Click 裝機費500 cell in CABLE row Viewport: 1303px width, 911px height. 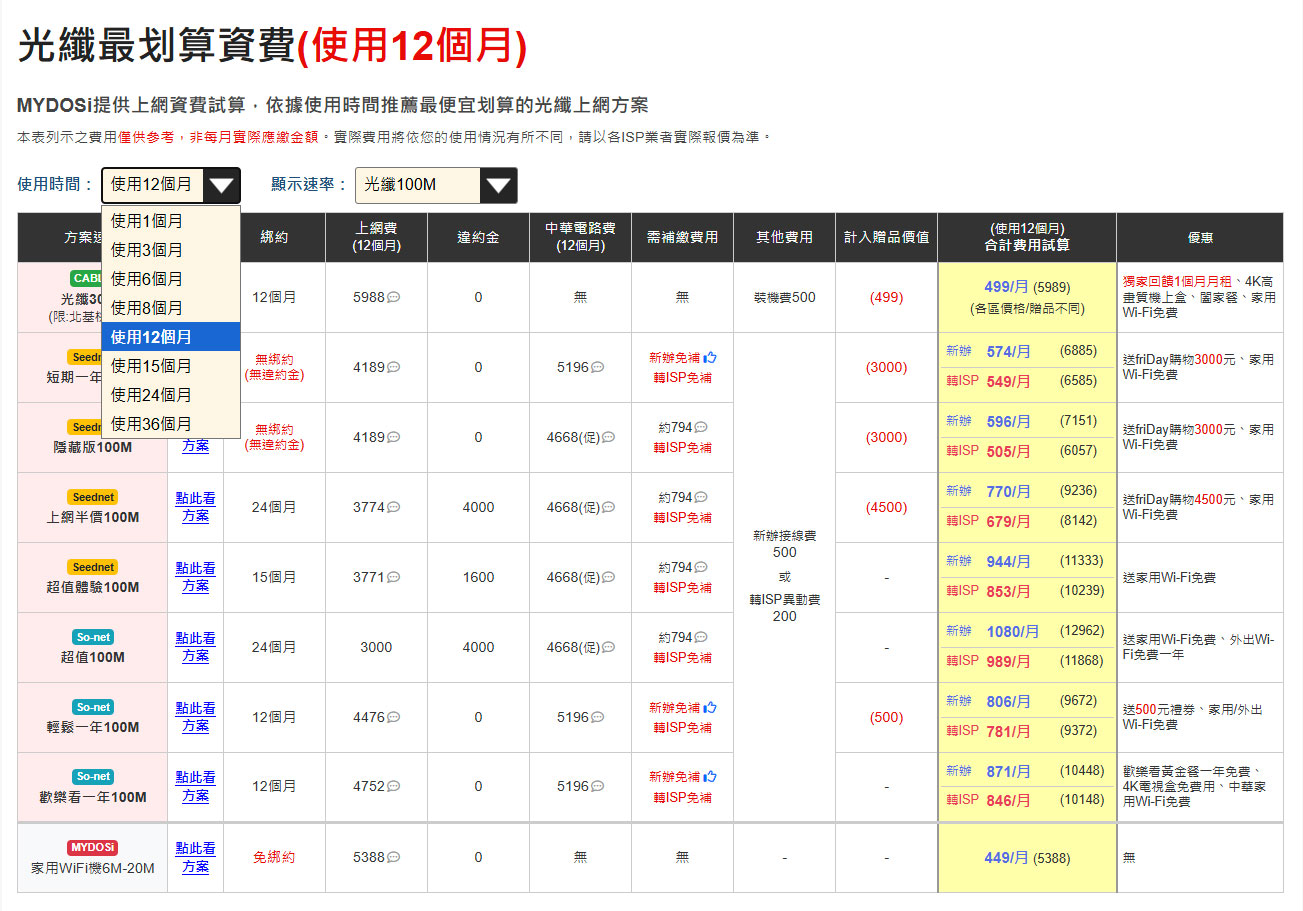click(785, 298)
